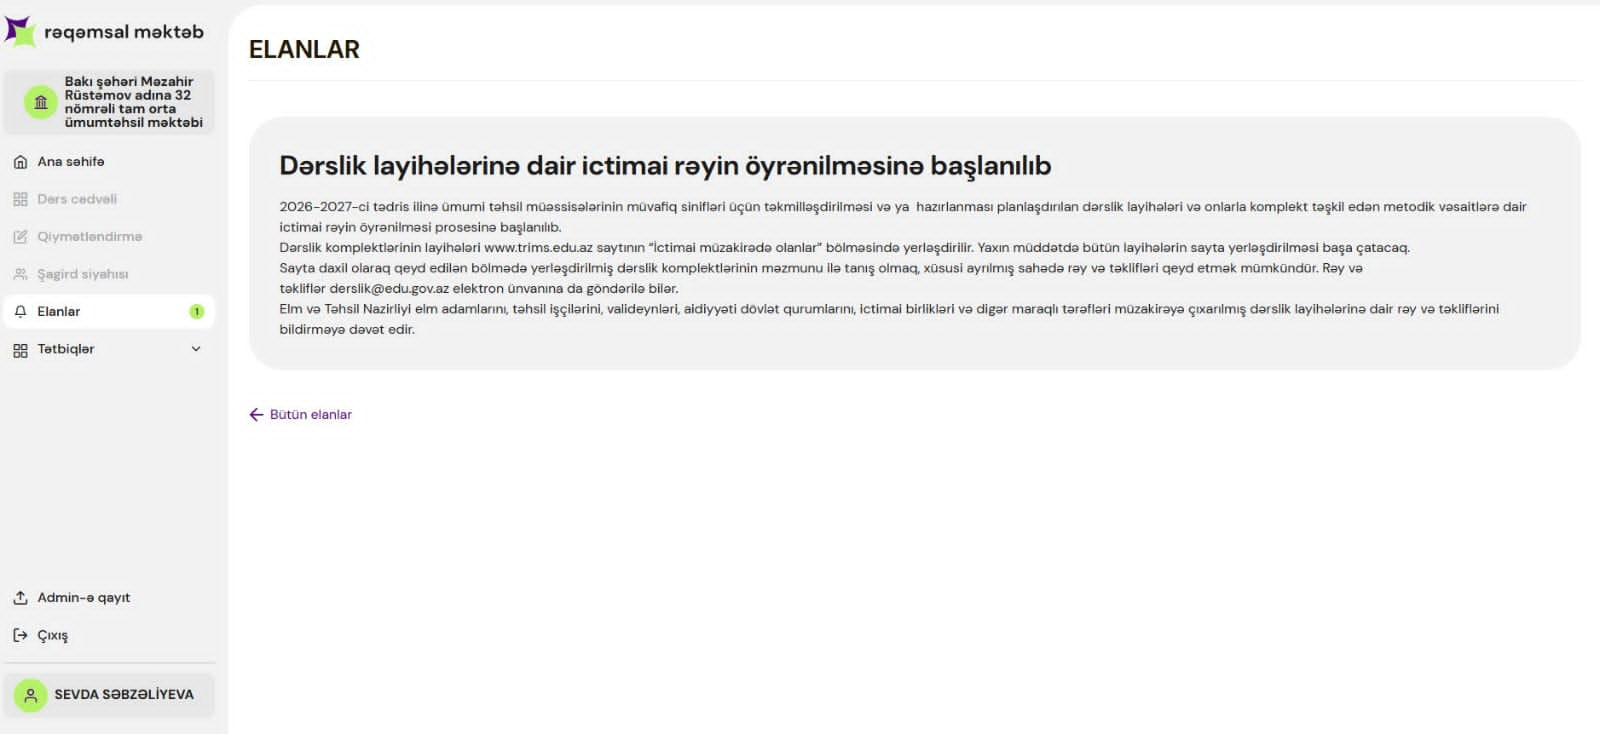Expand the Tətbiqlər chevron arrow

point(196,349)
